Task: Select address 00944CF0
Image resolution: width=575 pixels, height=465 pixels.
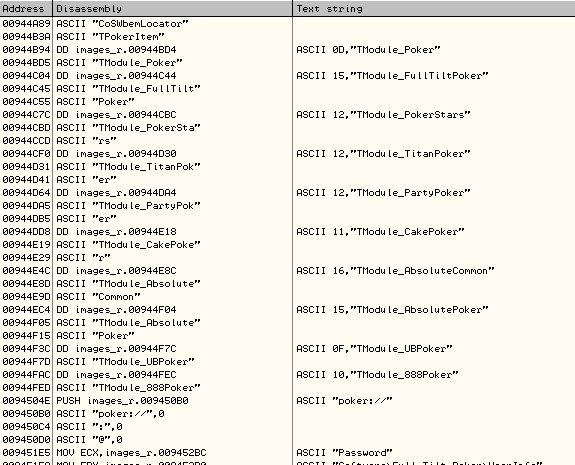Action: tap(26, 154)
